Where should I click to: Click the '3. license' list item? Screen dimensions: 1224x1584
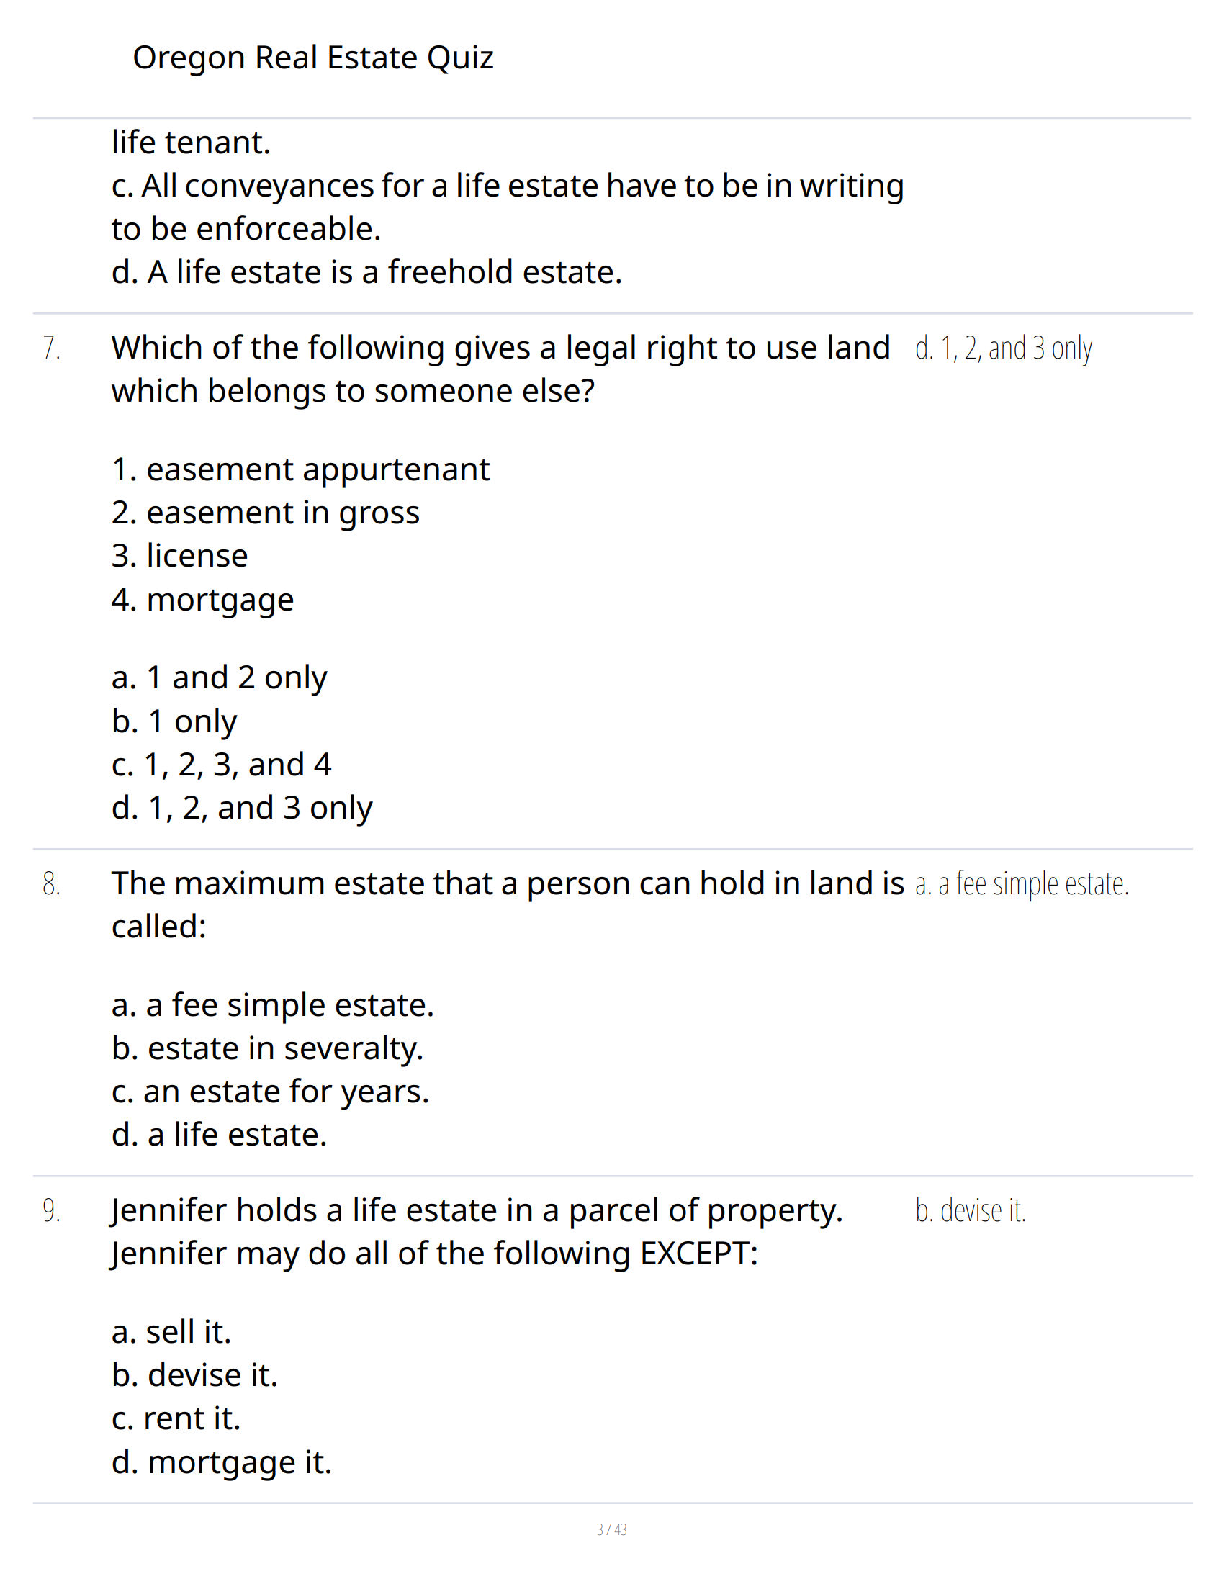pos(180,556)
